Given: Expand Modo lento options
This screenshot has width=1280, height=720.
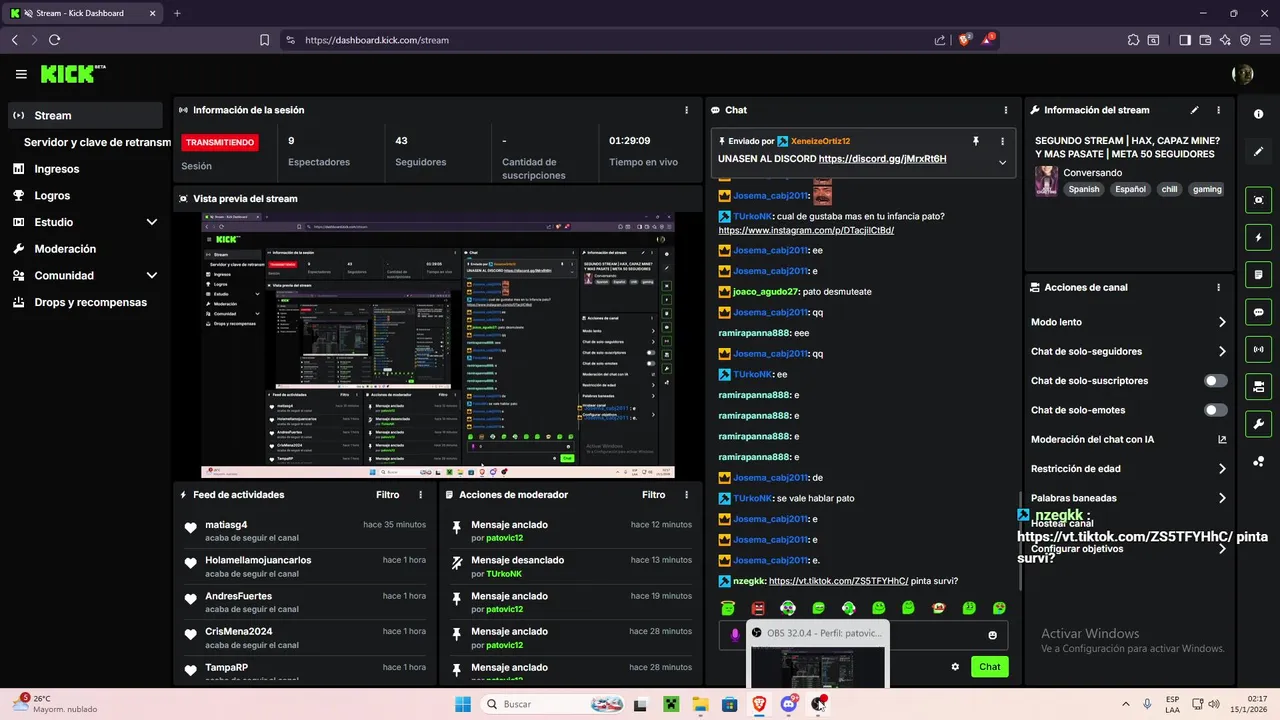Looking at the screenshot, I should [1222, 322].
